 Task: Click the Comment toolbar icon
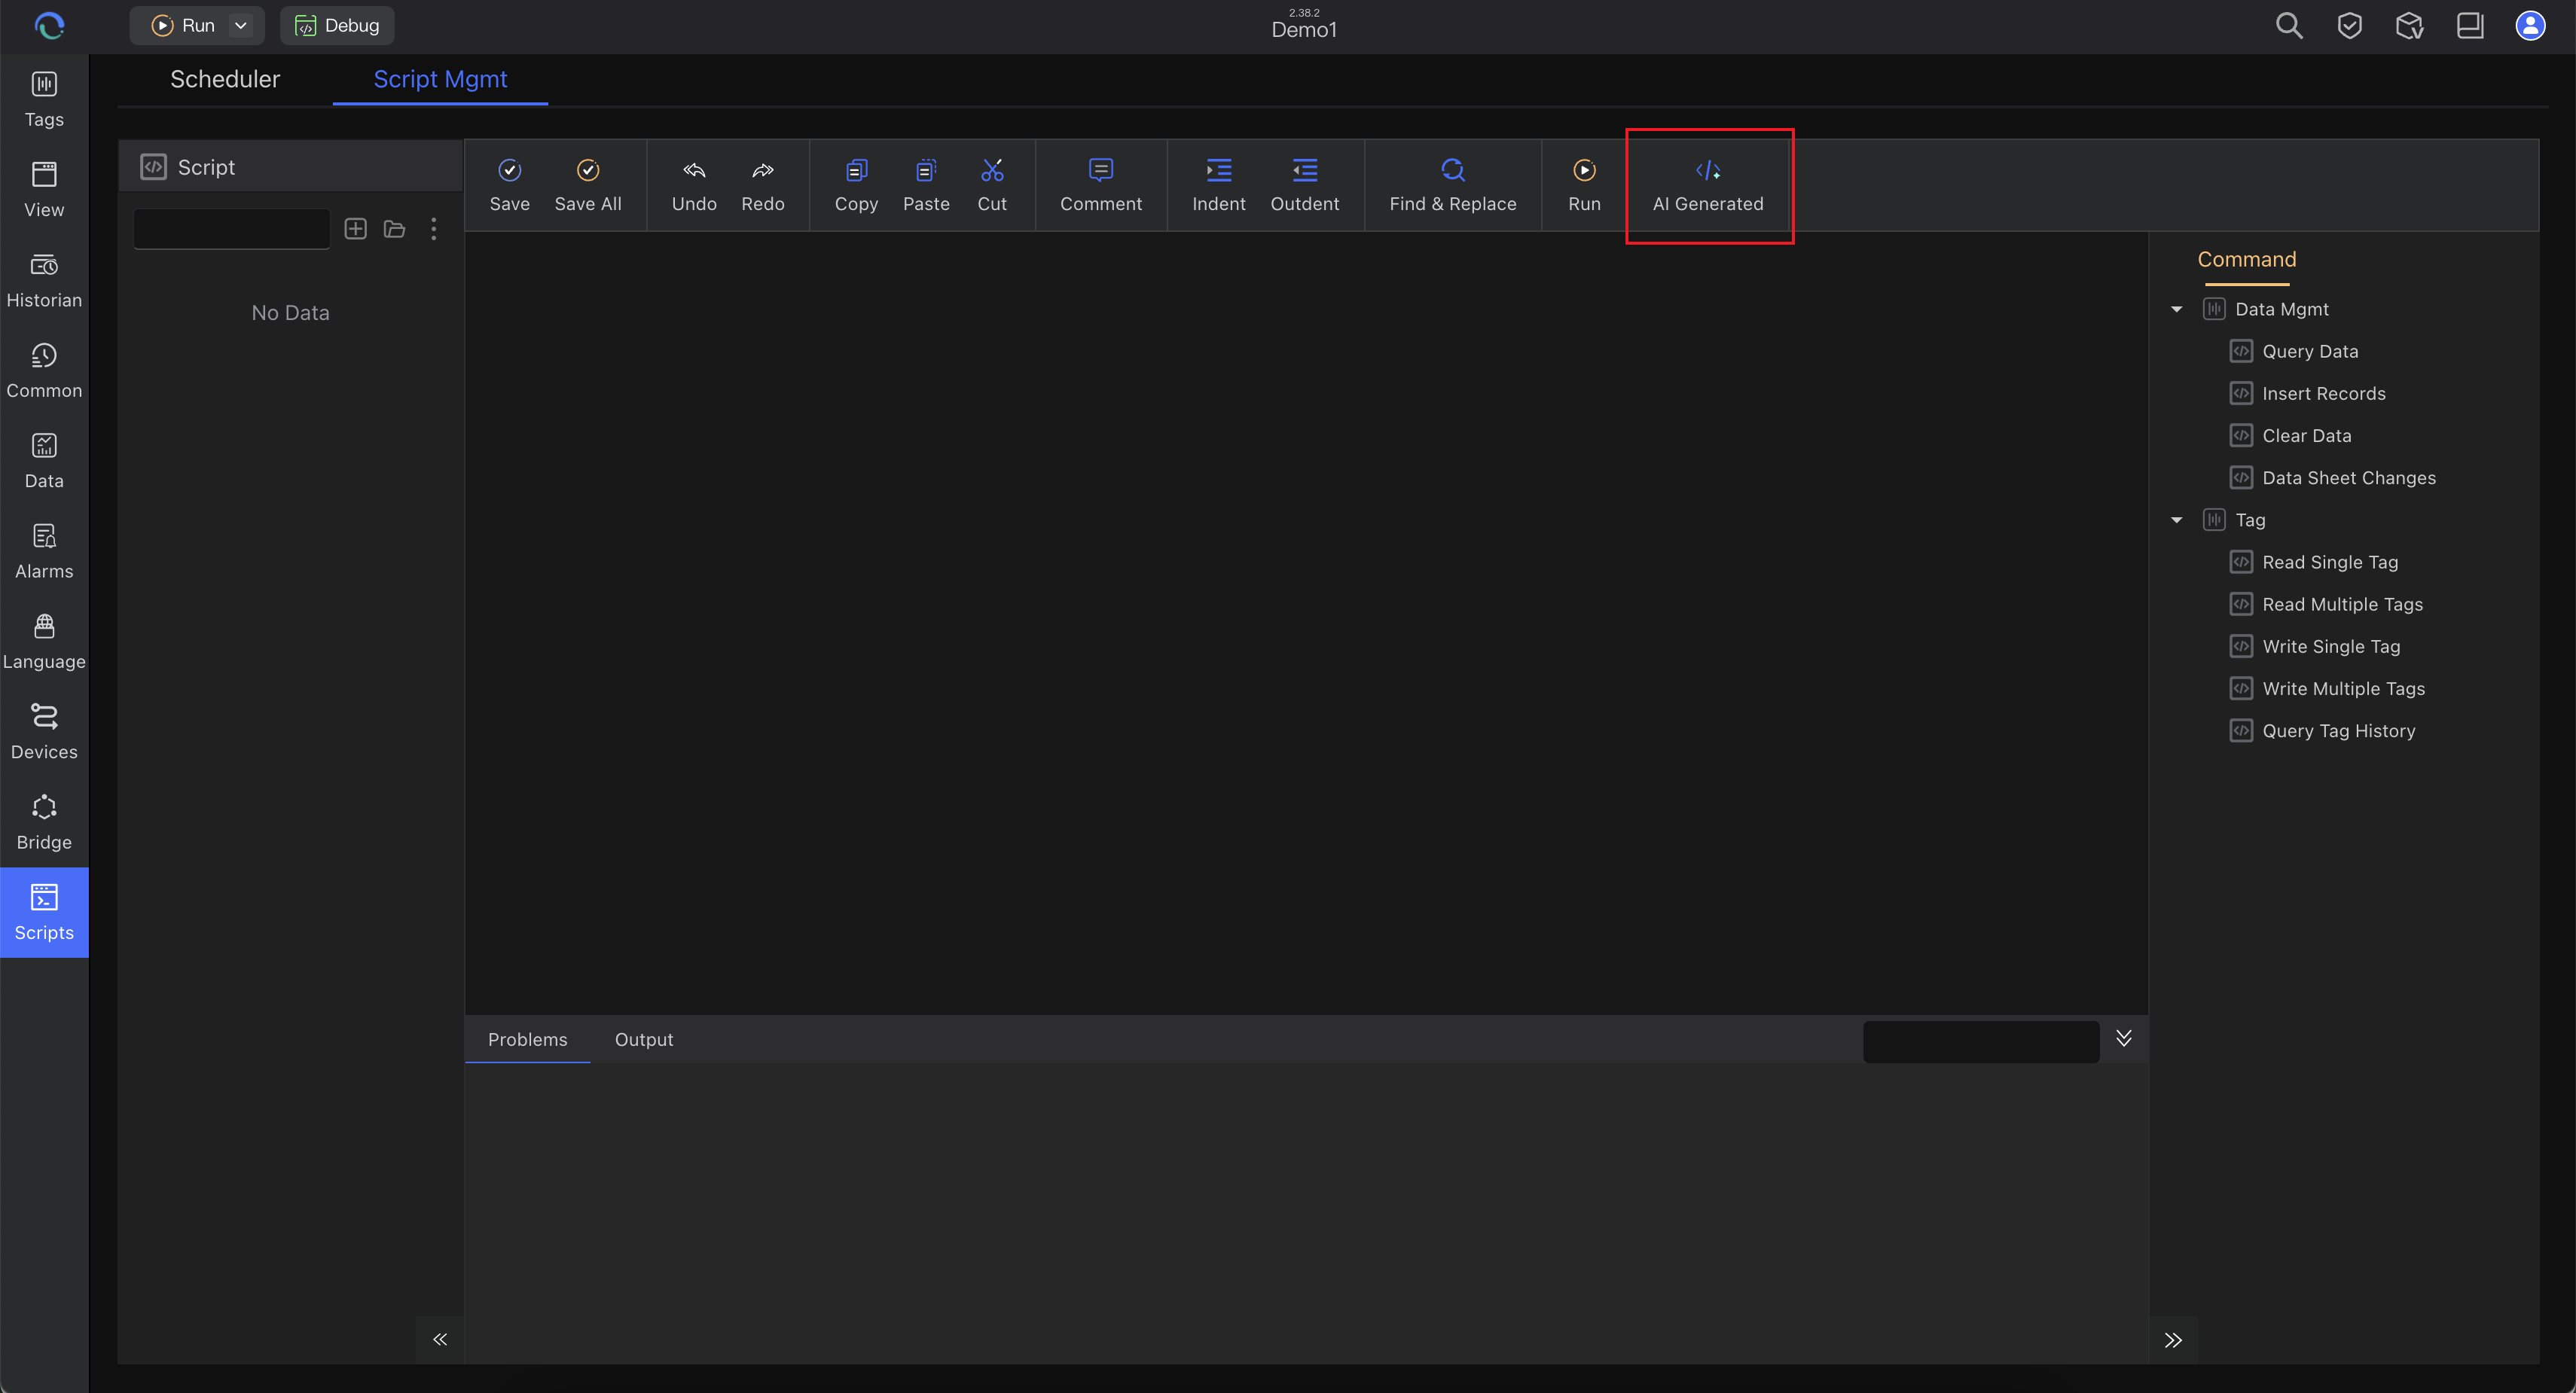click(x=1100, y=185)
